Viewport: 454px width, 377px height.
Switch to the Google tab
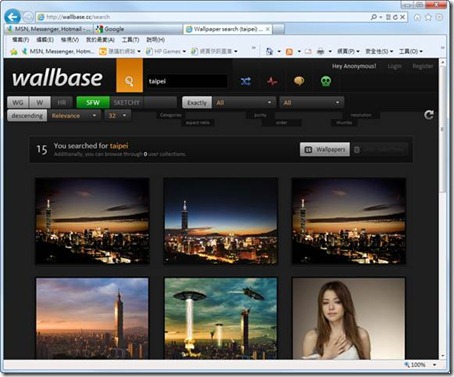pos(137,29)
